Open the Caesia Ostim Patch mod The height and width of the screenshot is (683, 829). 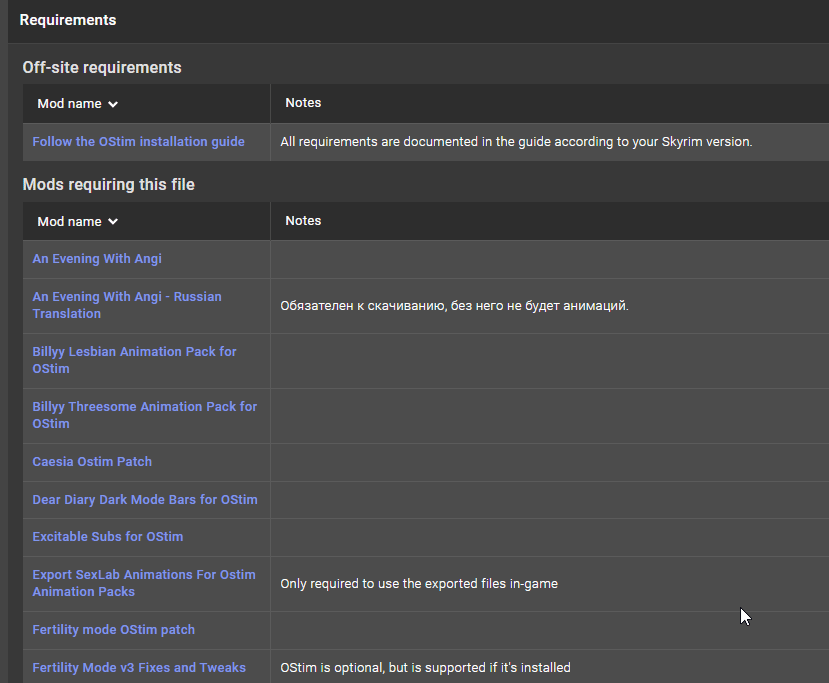(x=92, y=462)
